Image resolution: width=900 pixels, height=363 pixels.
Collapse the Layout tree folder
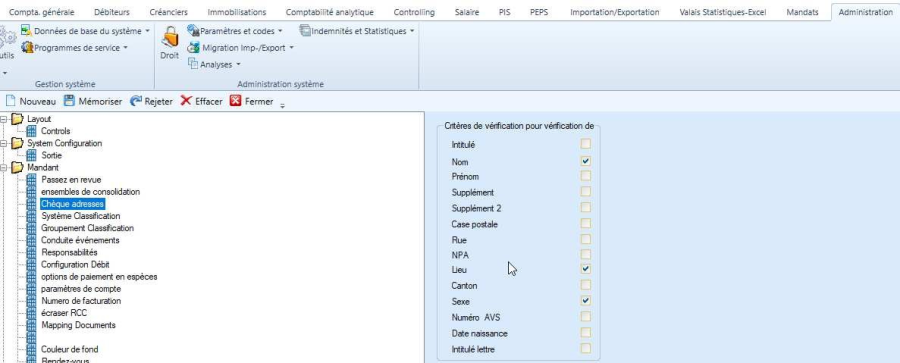tap(4, 119)
